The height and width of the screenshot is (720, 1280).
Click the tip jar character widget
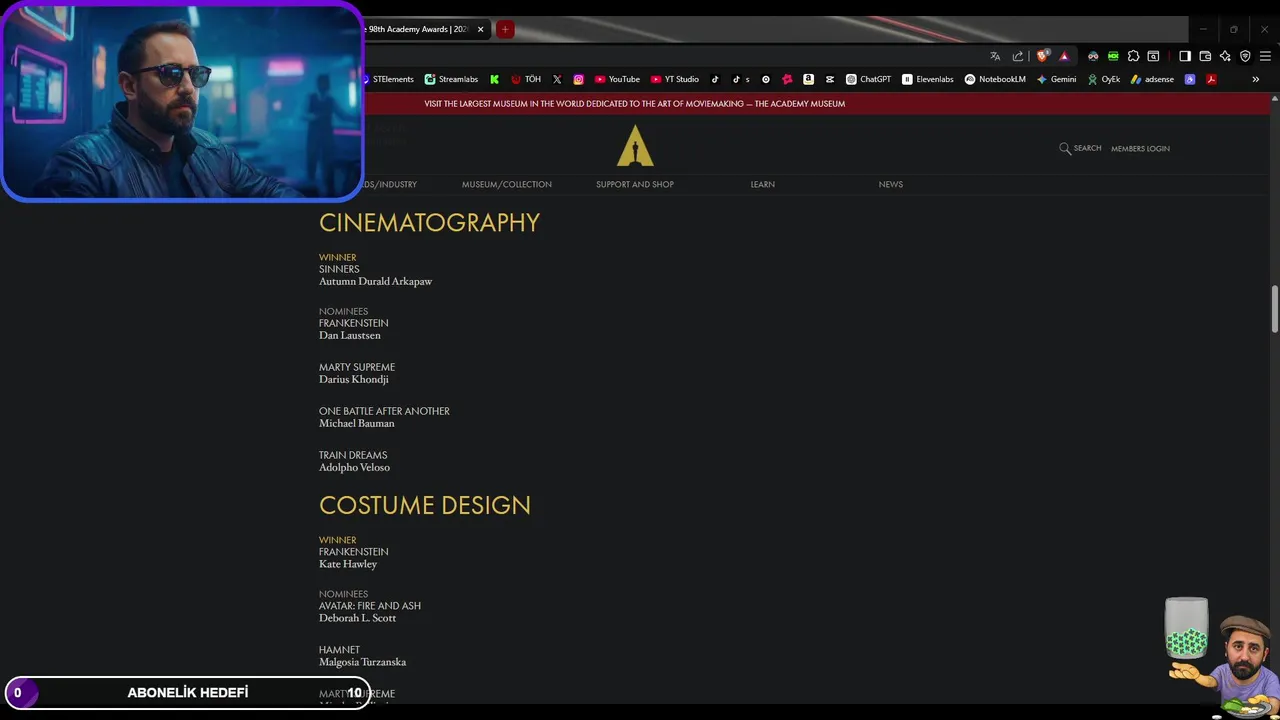pos(1222,658)
